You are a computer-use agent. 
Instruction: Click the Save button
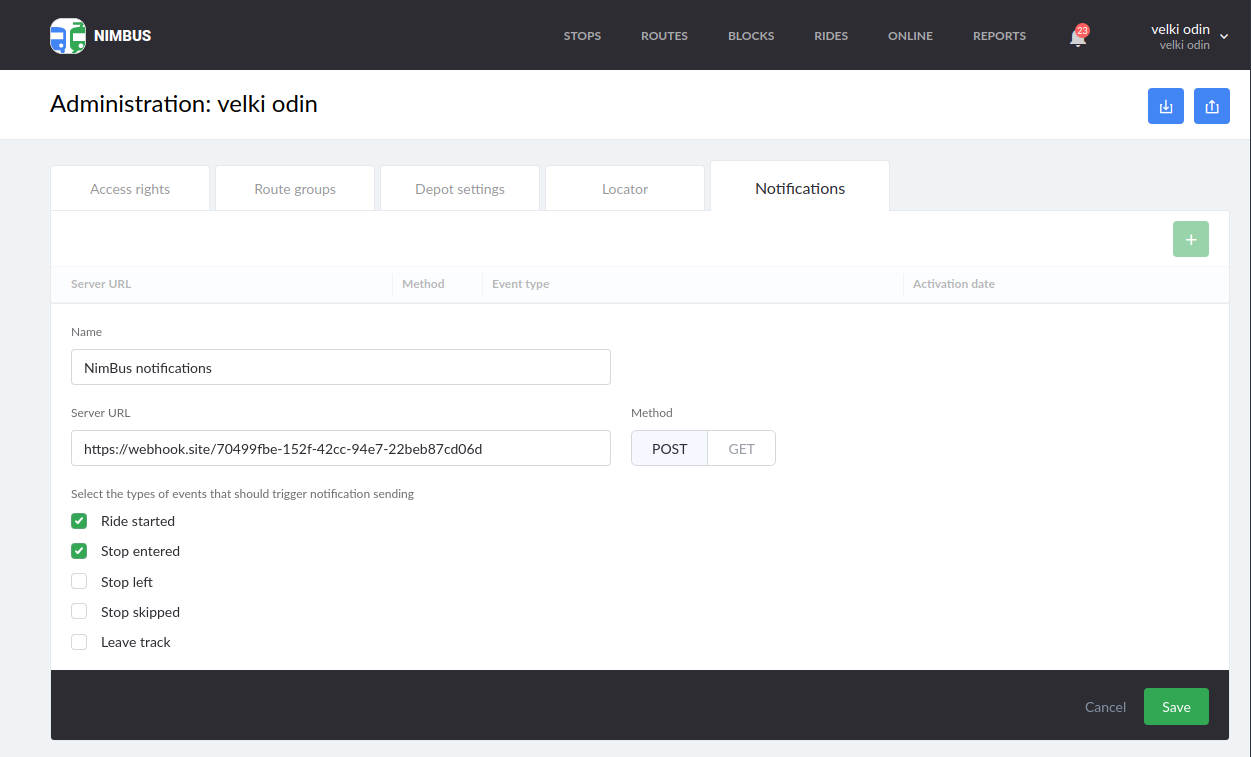(x=1176, y=706)
